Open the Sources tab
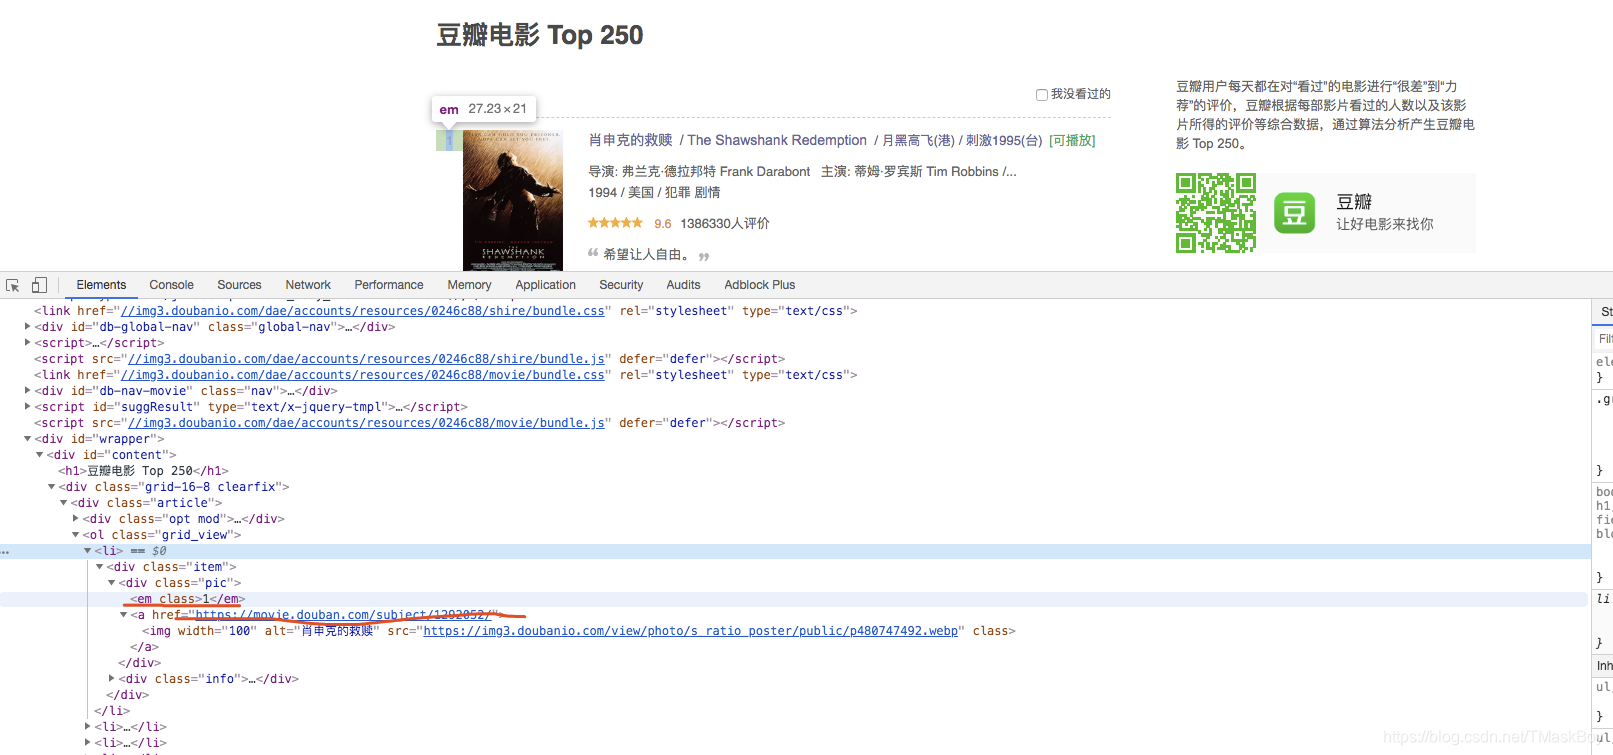 (239, 285)
